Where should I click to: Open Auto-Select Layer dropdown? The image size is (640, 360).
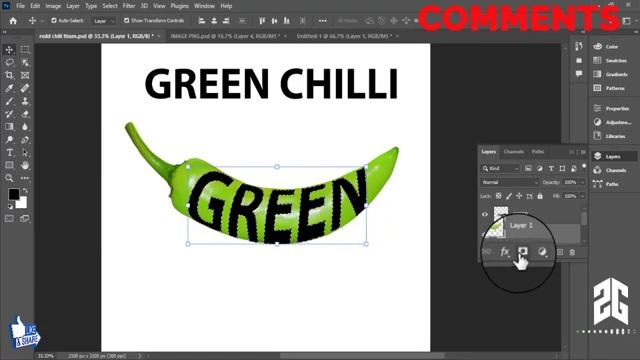(x=104, y=20)
